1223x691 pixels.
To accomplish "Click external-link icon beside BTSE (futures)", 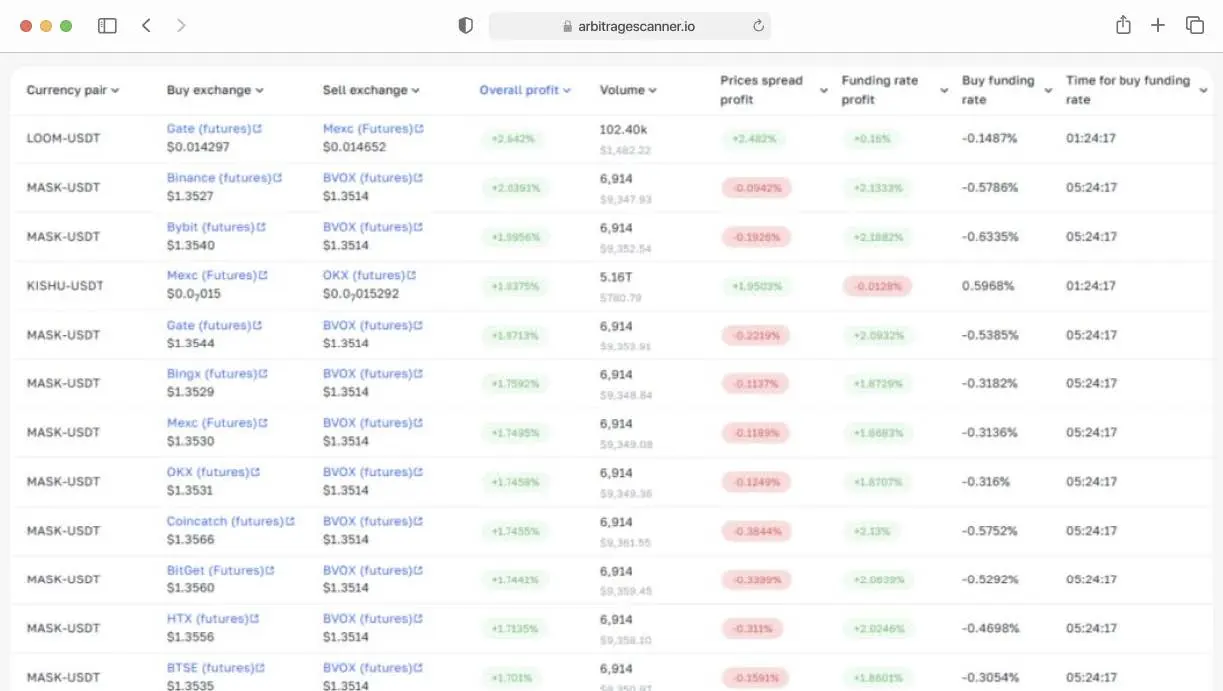I will pos(262,668).
